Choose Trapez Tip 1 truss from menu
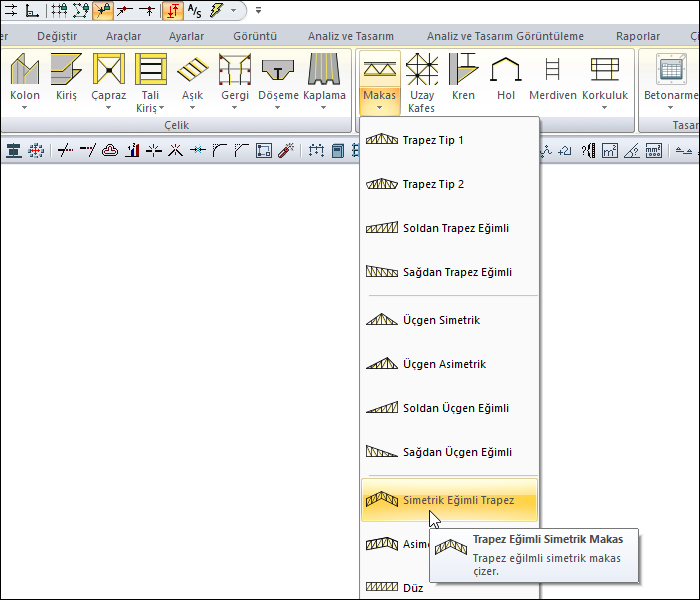 point(433,140)
